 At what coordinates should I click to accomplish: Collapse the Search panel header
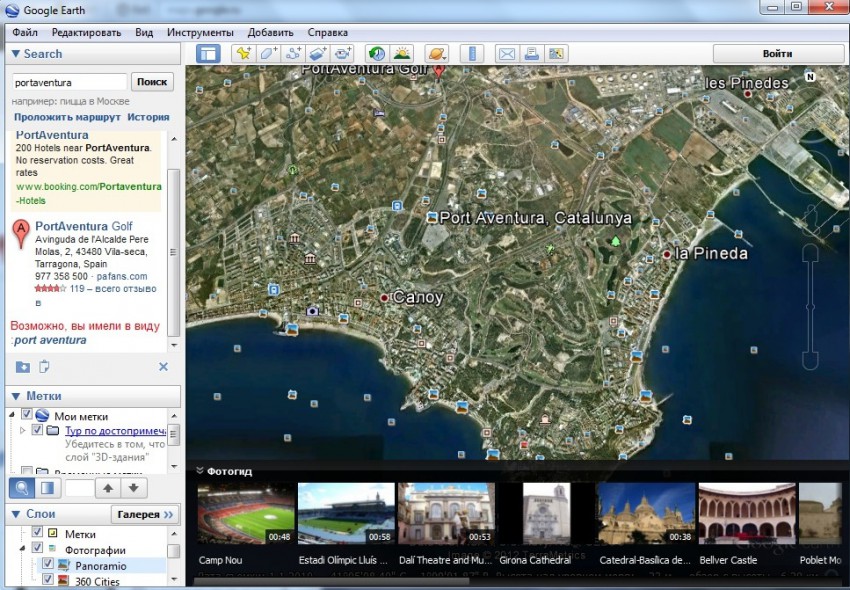click(14, 54)
